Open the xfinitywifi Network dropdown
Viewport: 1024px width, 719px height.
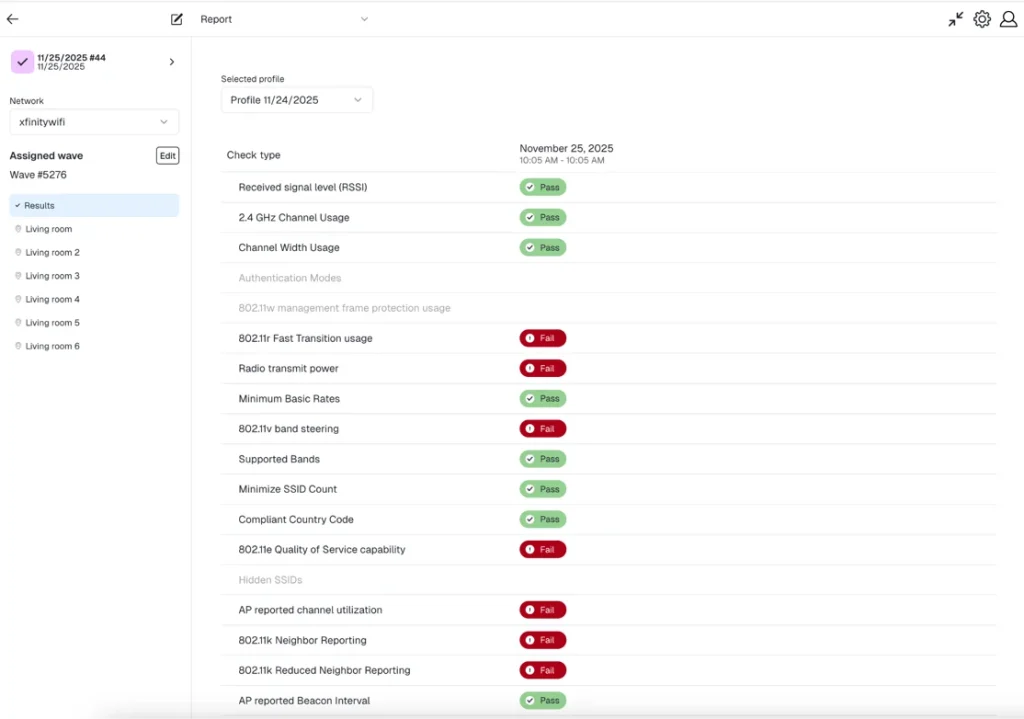[x=94, y=122]
